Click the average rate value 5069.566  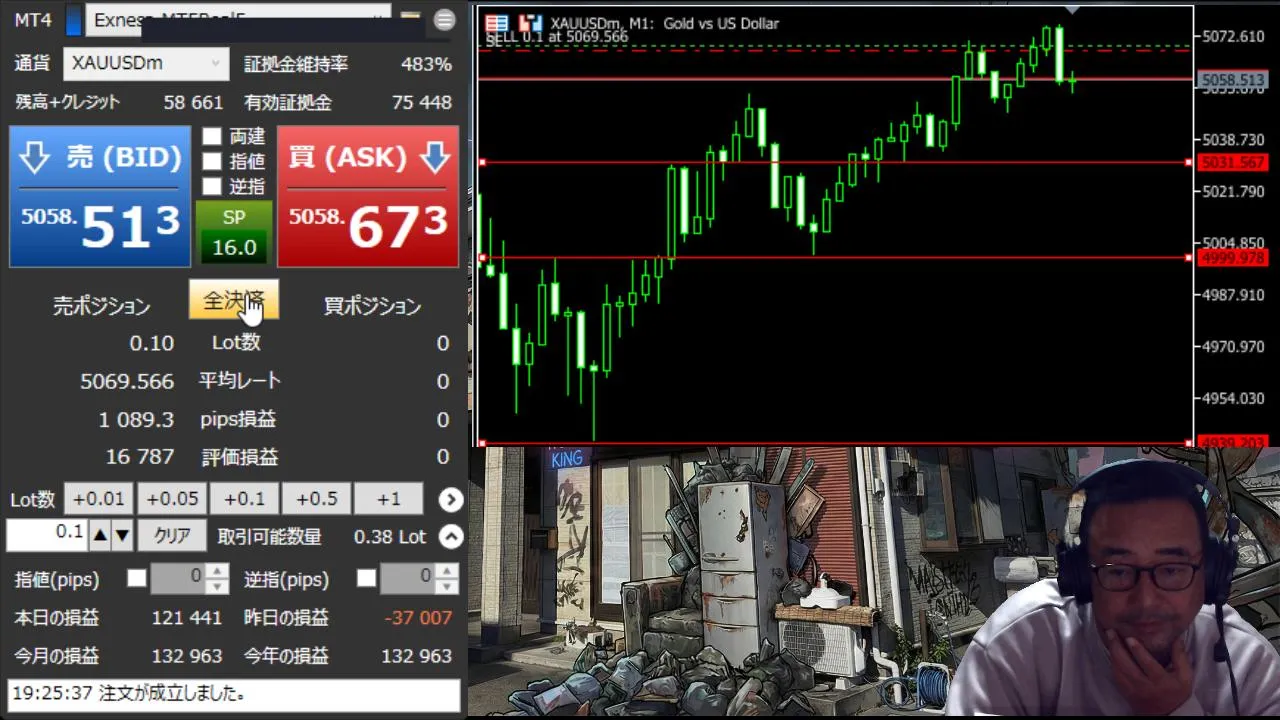pos(127,381)
